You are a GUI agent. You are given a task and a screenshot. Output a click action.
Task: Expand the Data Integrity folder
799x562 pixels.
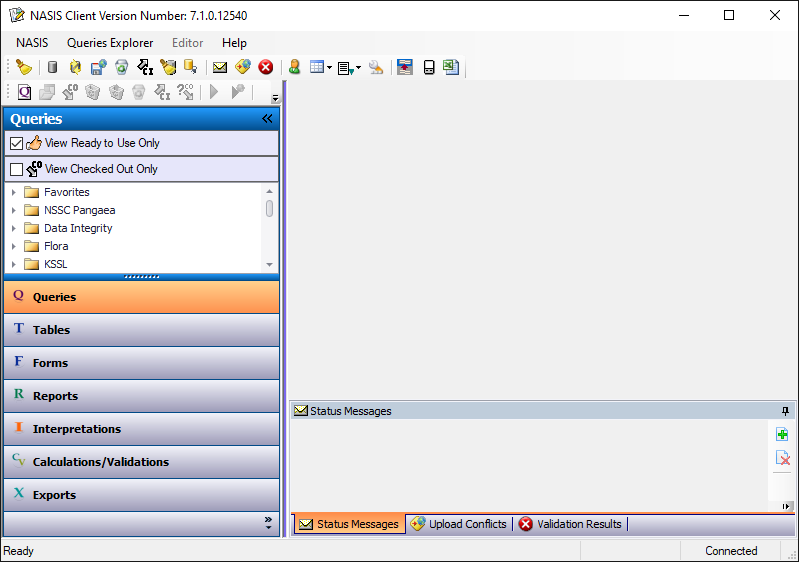coord(14,228)
